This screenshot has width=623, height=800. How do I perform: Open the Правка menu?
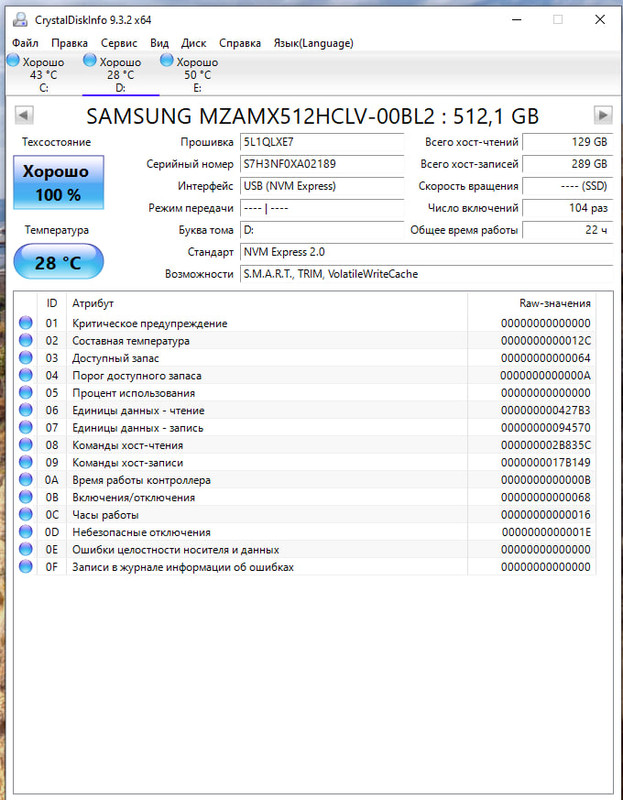click(x=69, y=43)
